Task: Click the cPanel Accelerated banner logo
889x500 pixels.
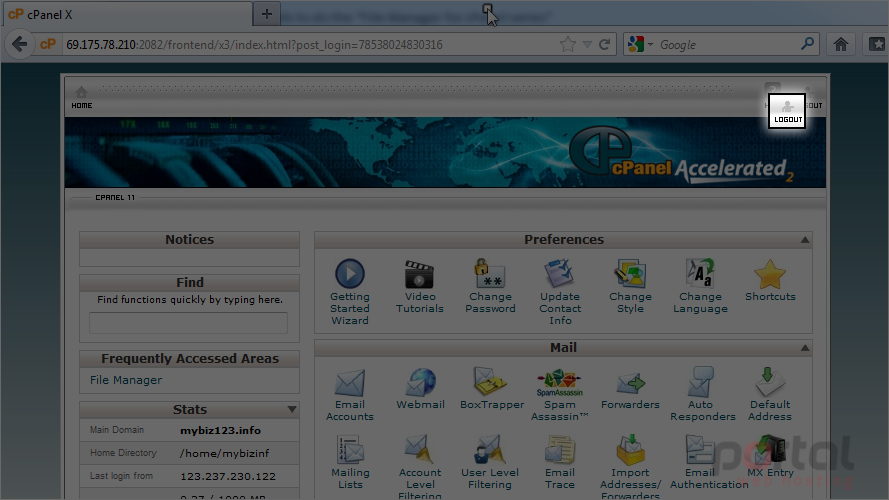Action: tap(680, 155)
